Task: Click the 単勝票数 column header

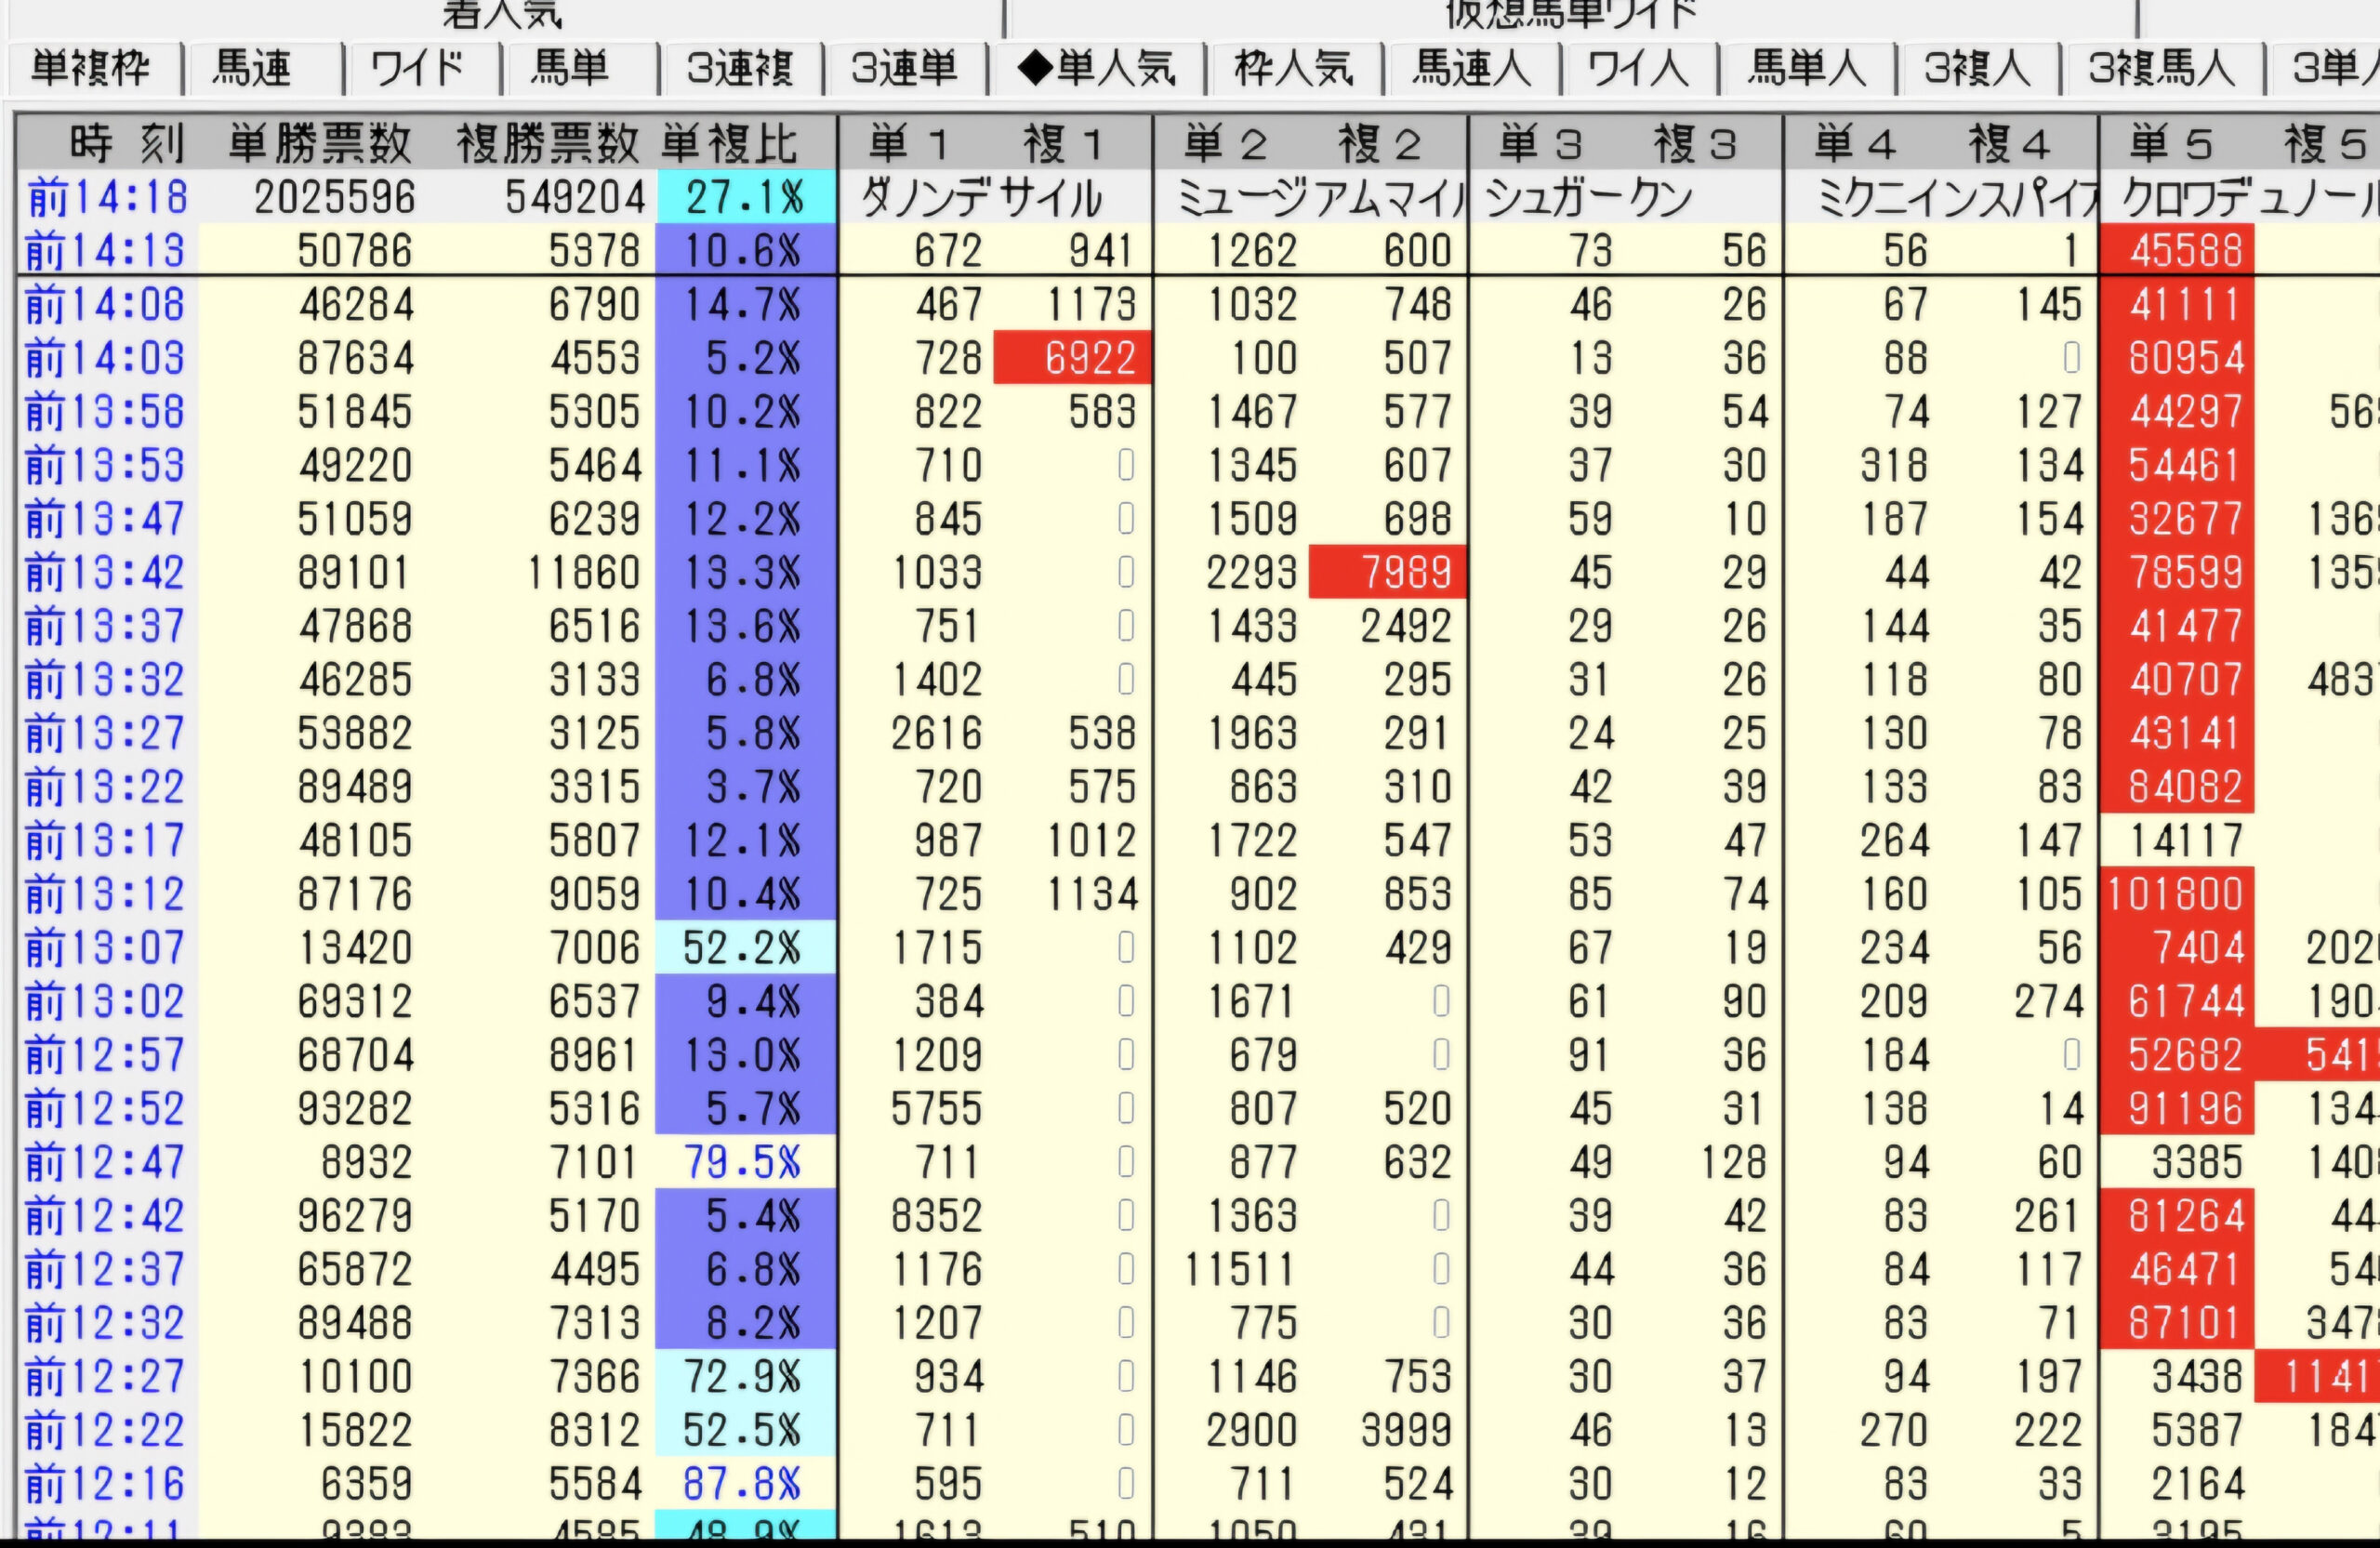Action: pyautogui.click(x=320, y=144)
